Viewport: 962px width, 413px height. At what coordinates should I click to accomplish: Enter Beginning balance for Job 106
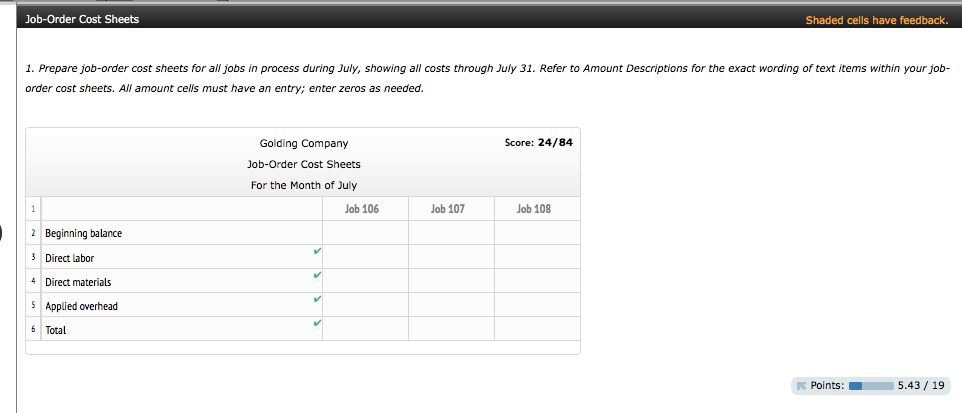coord(364,233)
